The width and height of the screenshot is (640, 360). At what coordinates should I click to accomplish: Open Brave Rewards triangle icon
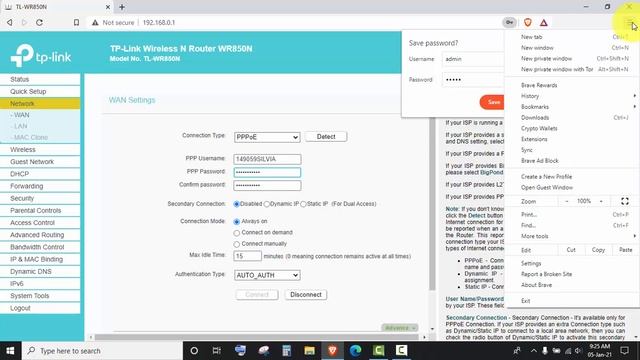pos(544,22)
